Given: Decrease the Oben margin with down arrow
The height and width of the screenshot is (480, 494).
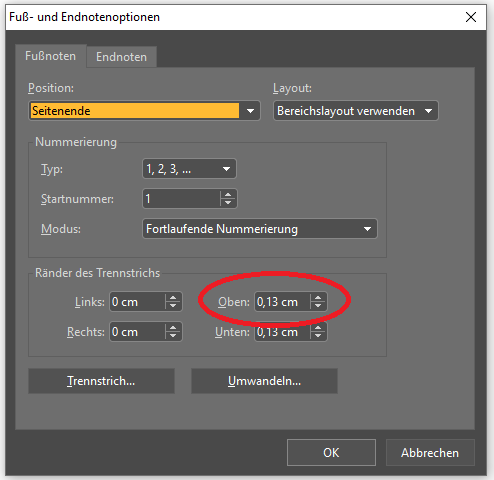Looking at the screenshot, I should coord(318,306).
